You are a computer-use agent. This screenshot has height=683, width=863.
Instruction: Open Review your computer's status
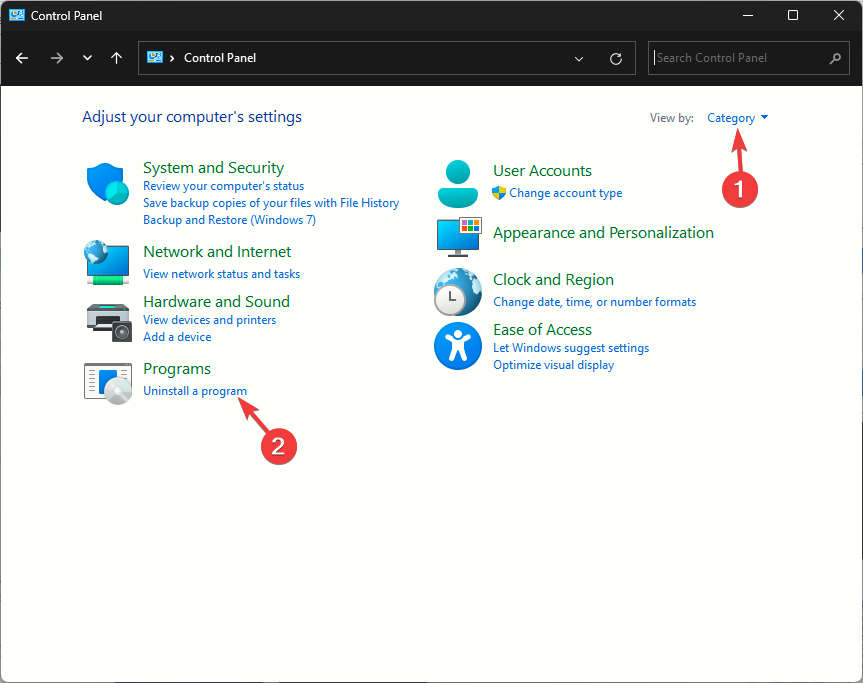[x=223, y=186]
